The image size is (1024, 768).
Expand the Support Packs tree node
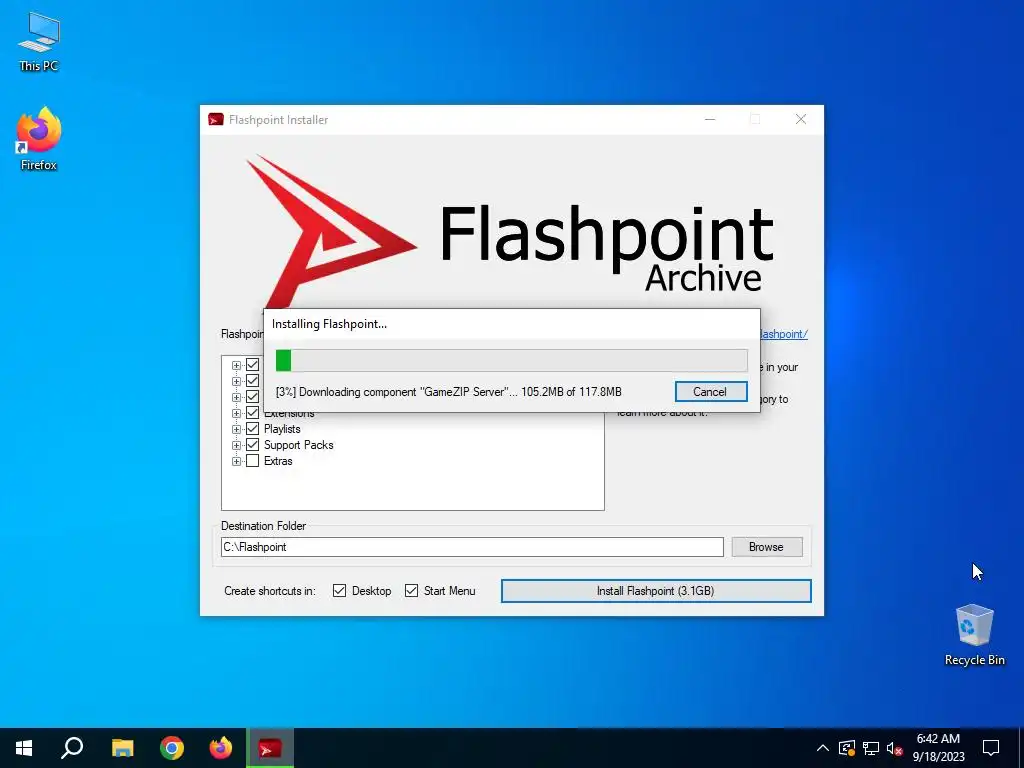pyautogui.click(x=236, y=445)
